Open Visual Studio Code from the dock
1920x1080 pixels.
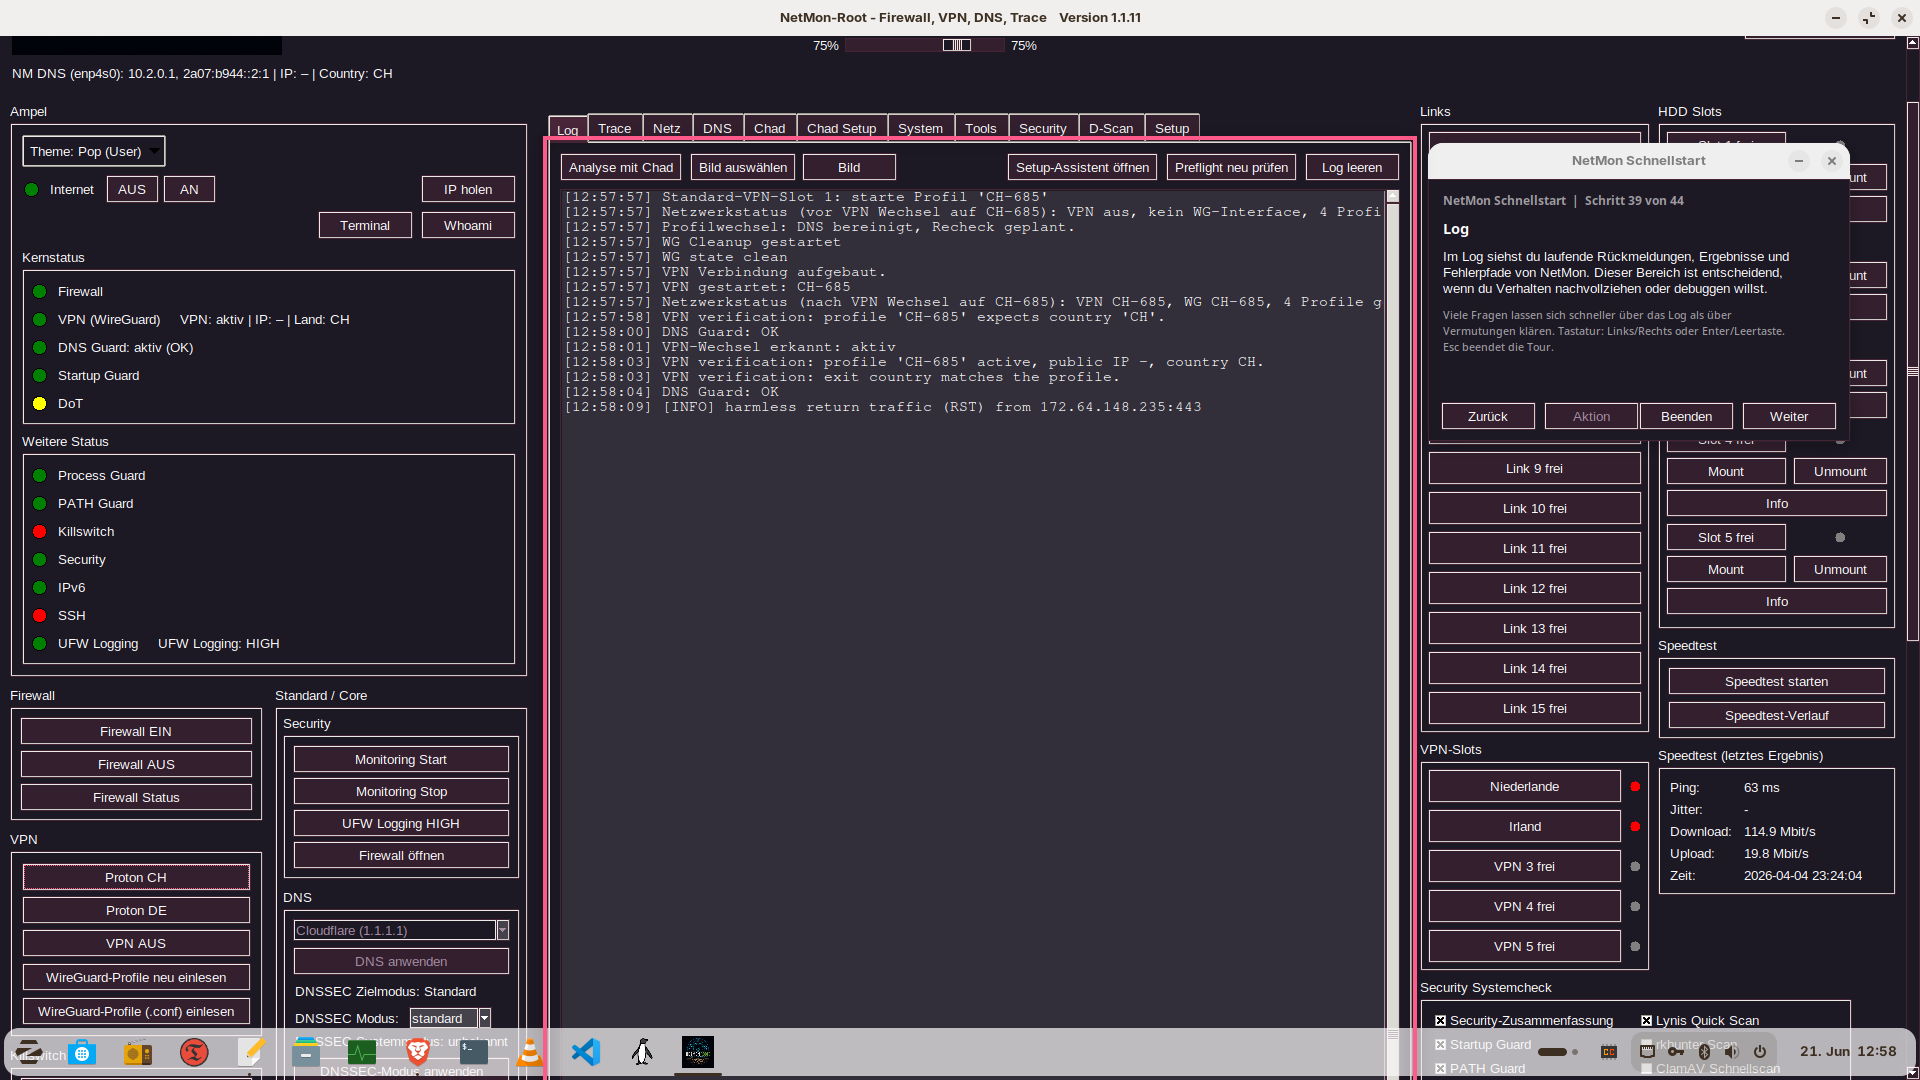586,1052
